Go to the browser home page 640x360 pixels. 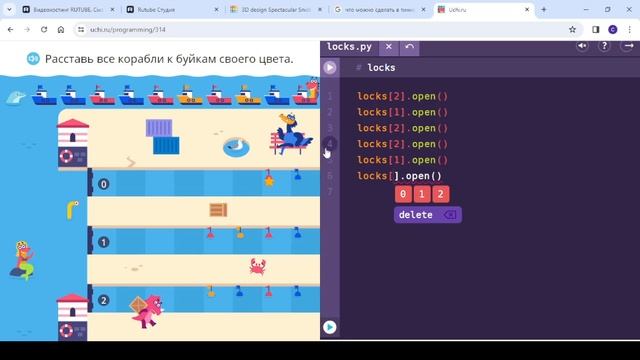(x=61, y=29)
